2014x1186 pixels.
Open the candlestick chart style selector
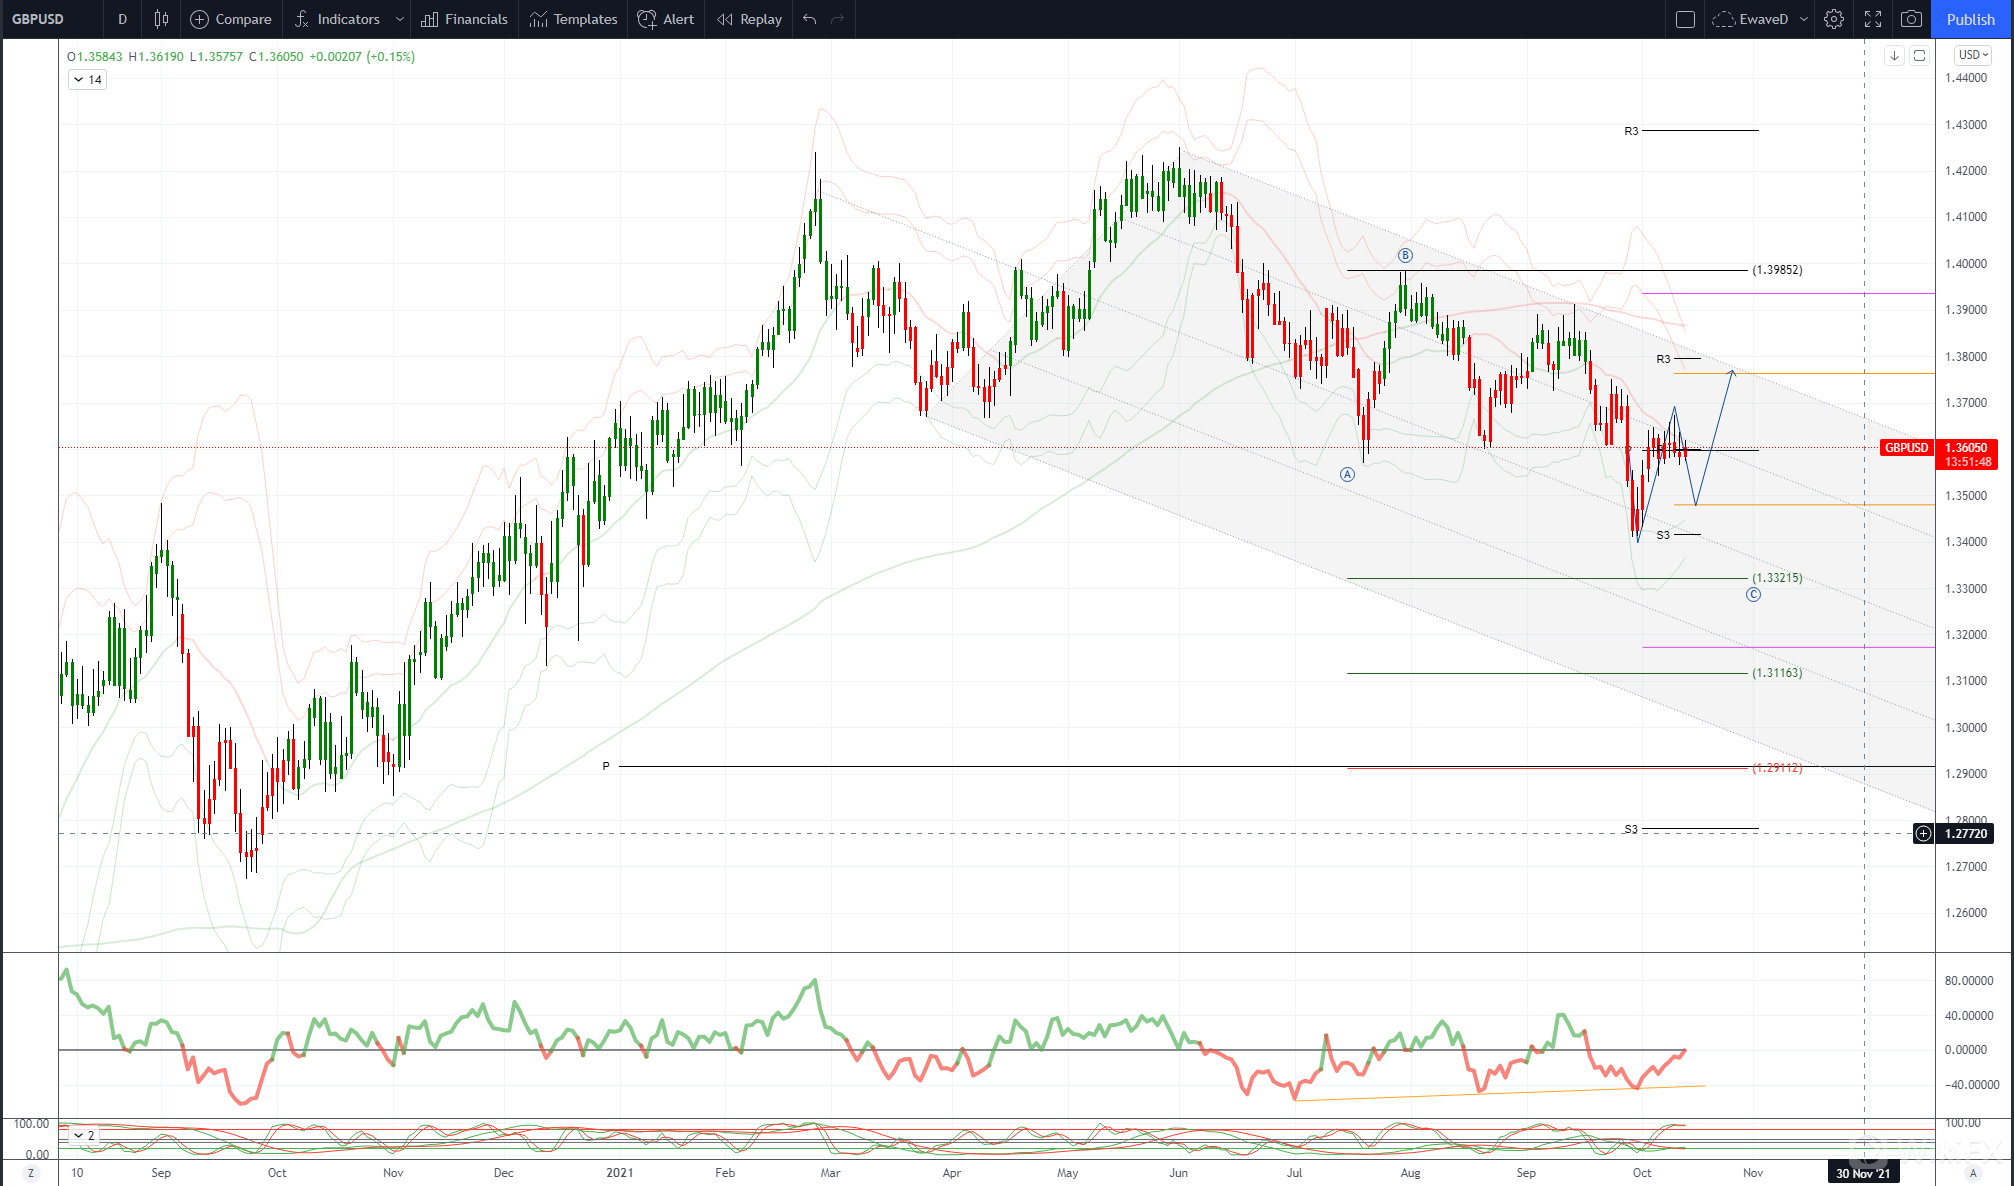pyautogui.click(x=161, y=19)
